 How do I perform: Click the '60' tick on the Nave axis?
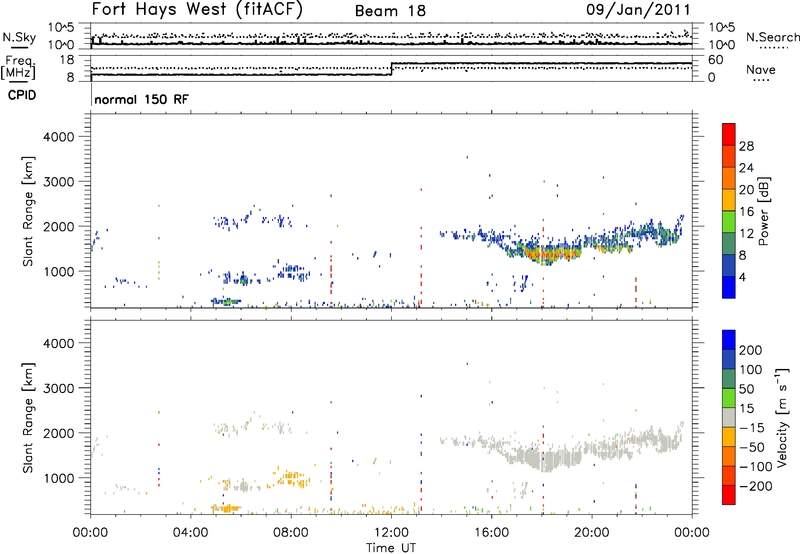pos(716,60)
